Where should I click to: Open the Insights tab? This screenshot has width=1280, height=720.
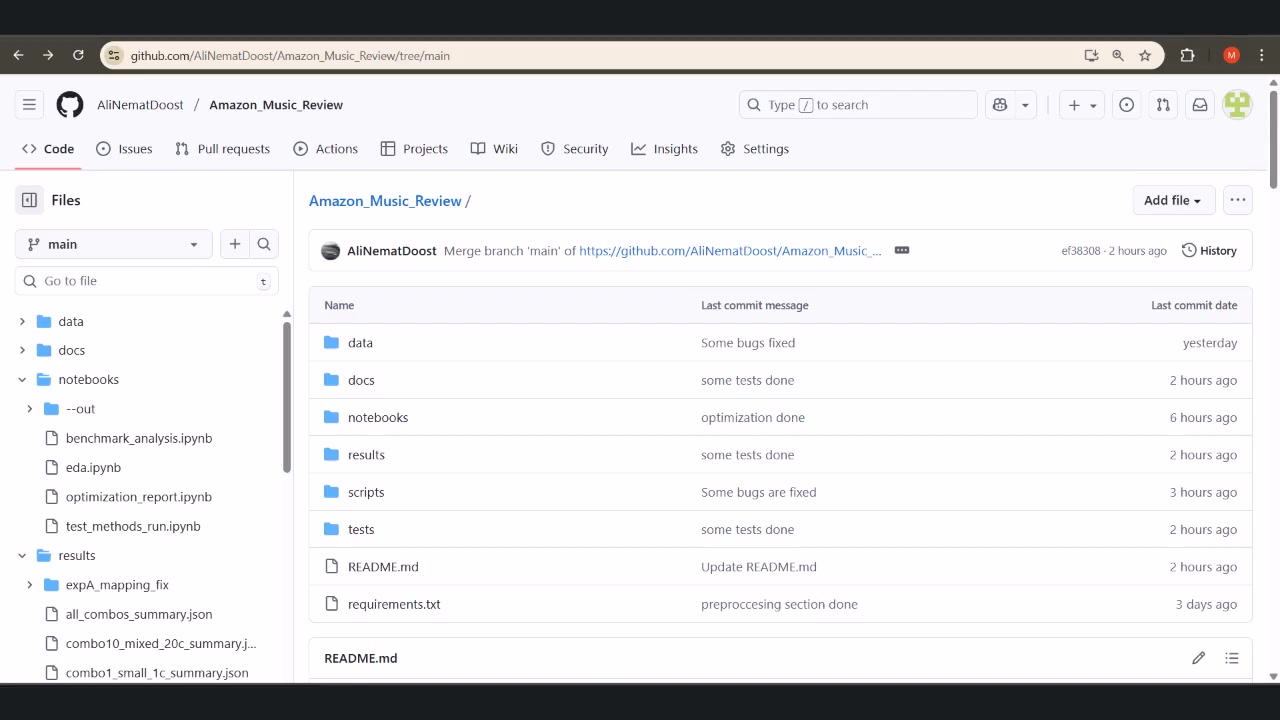[x=664, y=149]
